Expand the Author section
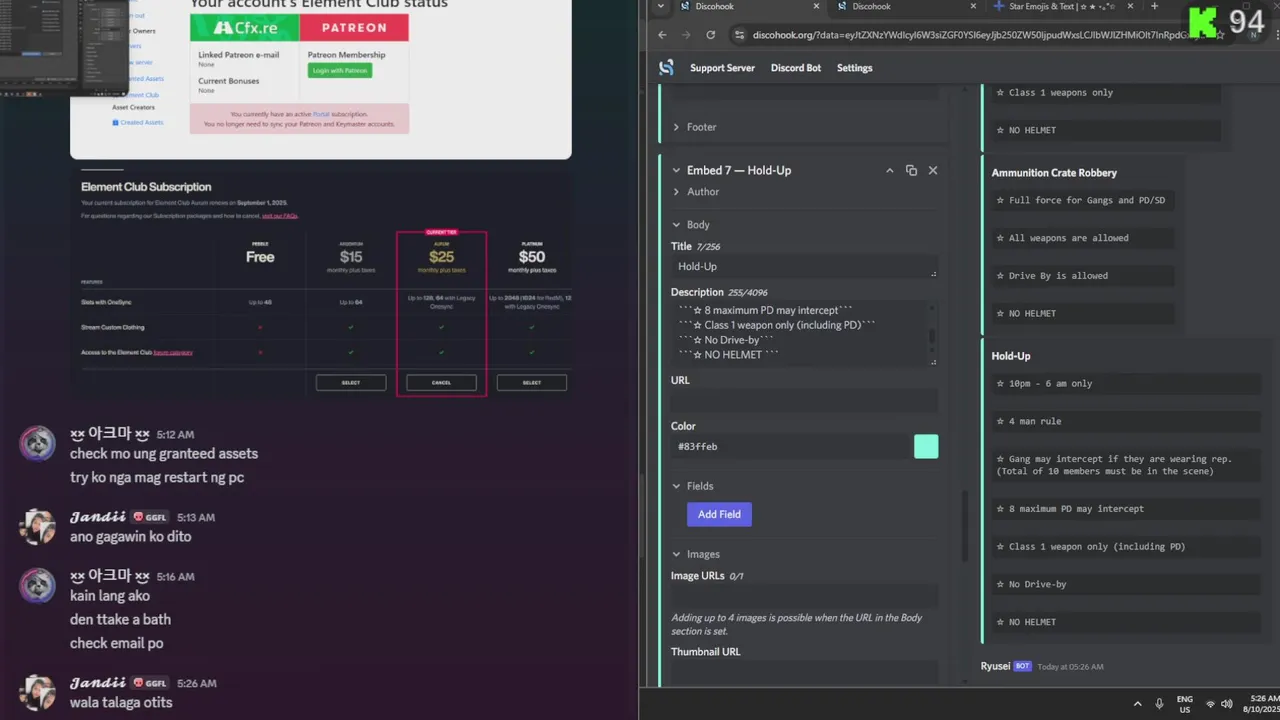 click(x=676, y=192)
